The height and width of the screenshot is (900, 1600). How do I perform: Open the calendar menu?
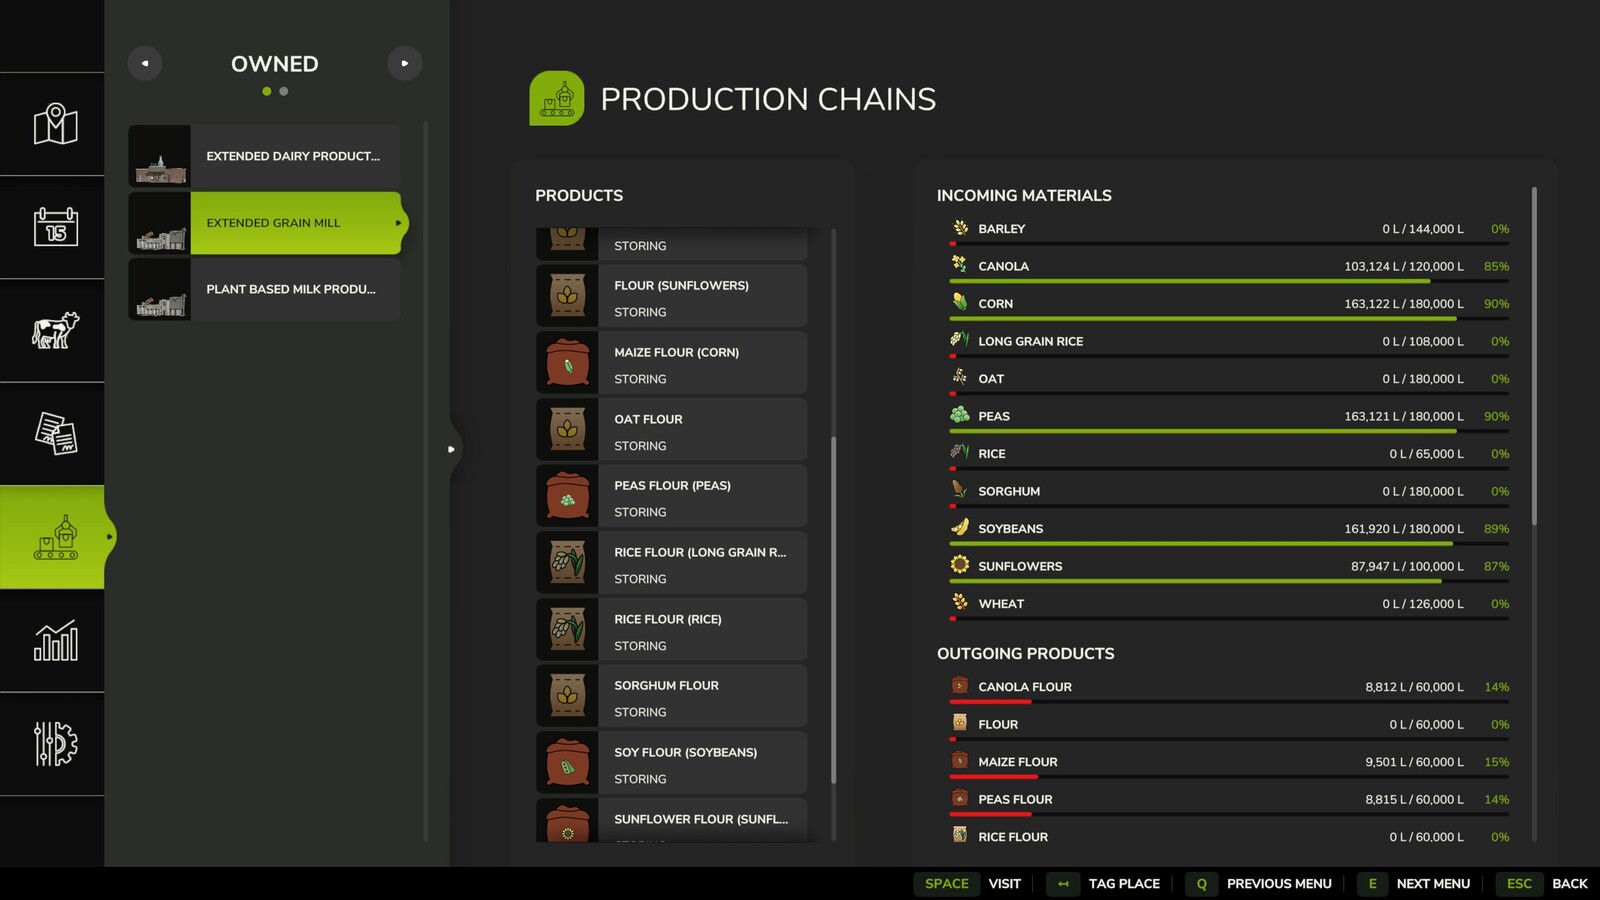52,228
